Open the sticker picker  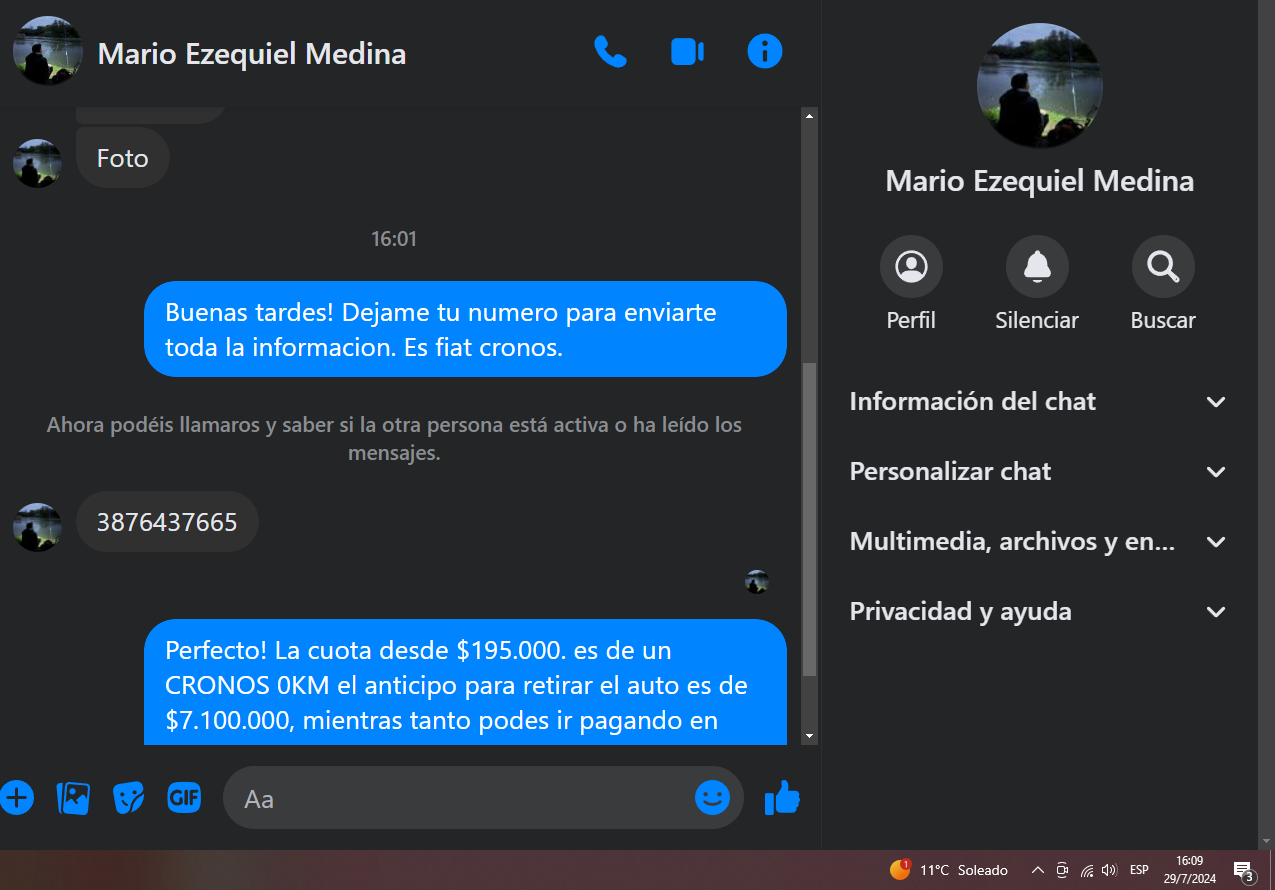click(128, 798)
